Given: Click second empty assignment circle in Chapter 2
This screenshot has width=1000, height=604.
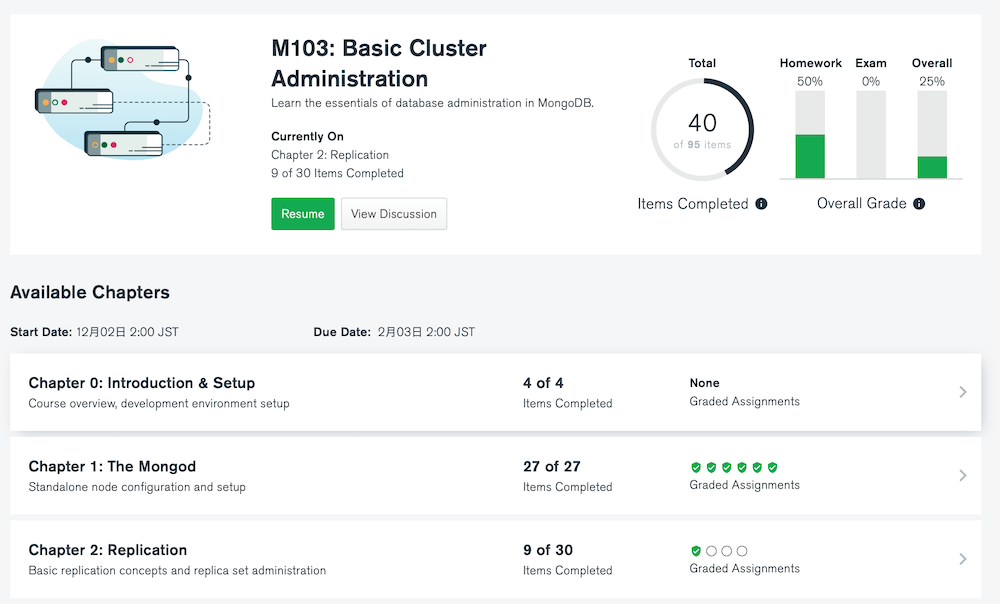Looking at the screenshot, I should pyautogui.click(x=726, y=551).
